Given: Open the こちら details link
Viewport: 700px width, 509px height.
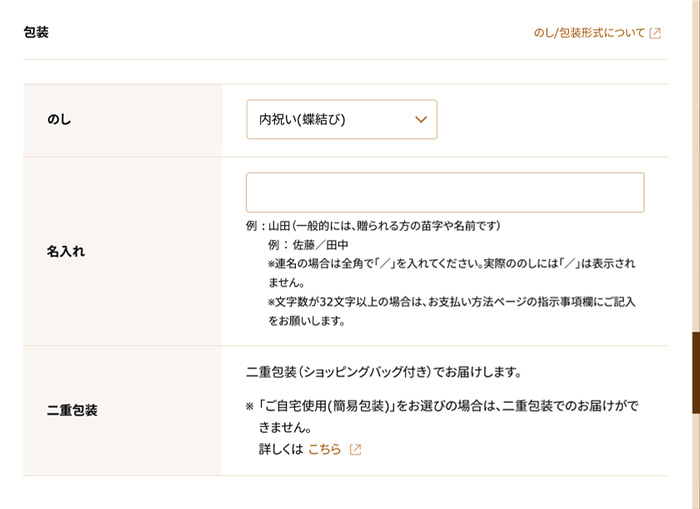Looking at the screenshot, I should point(325,449).
